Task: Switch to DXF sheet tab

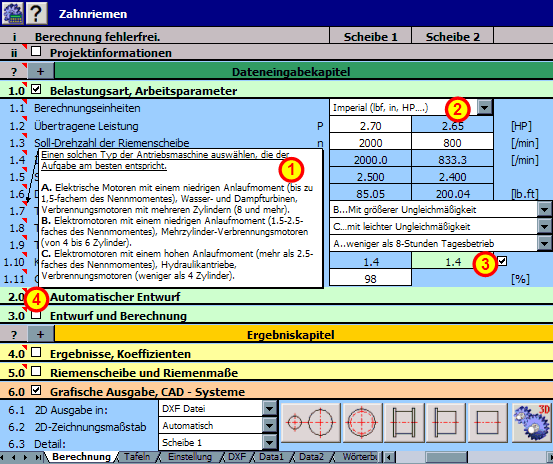Action: click(236, 457)
